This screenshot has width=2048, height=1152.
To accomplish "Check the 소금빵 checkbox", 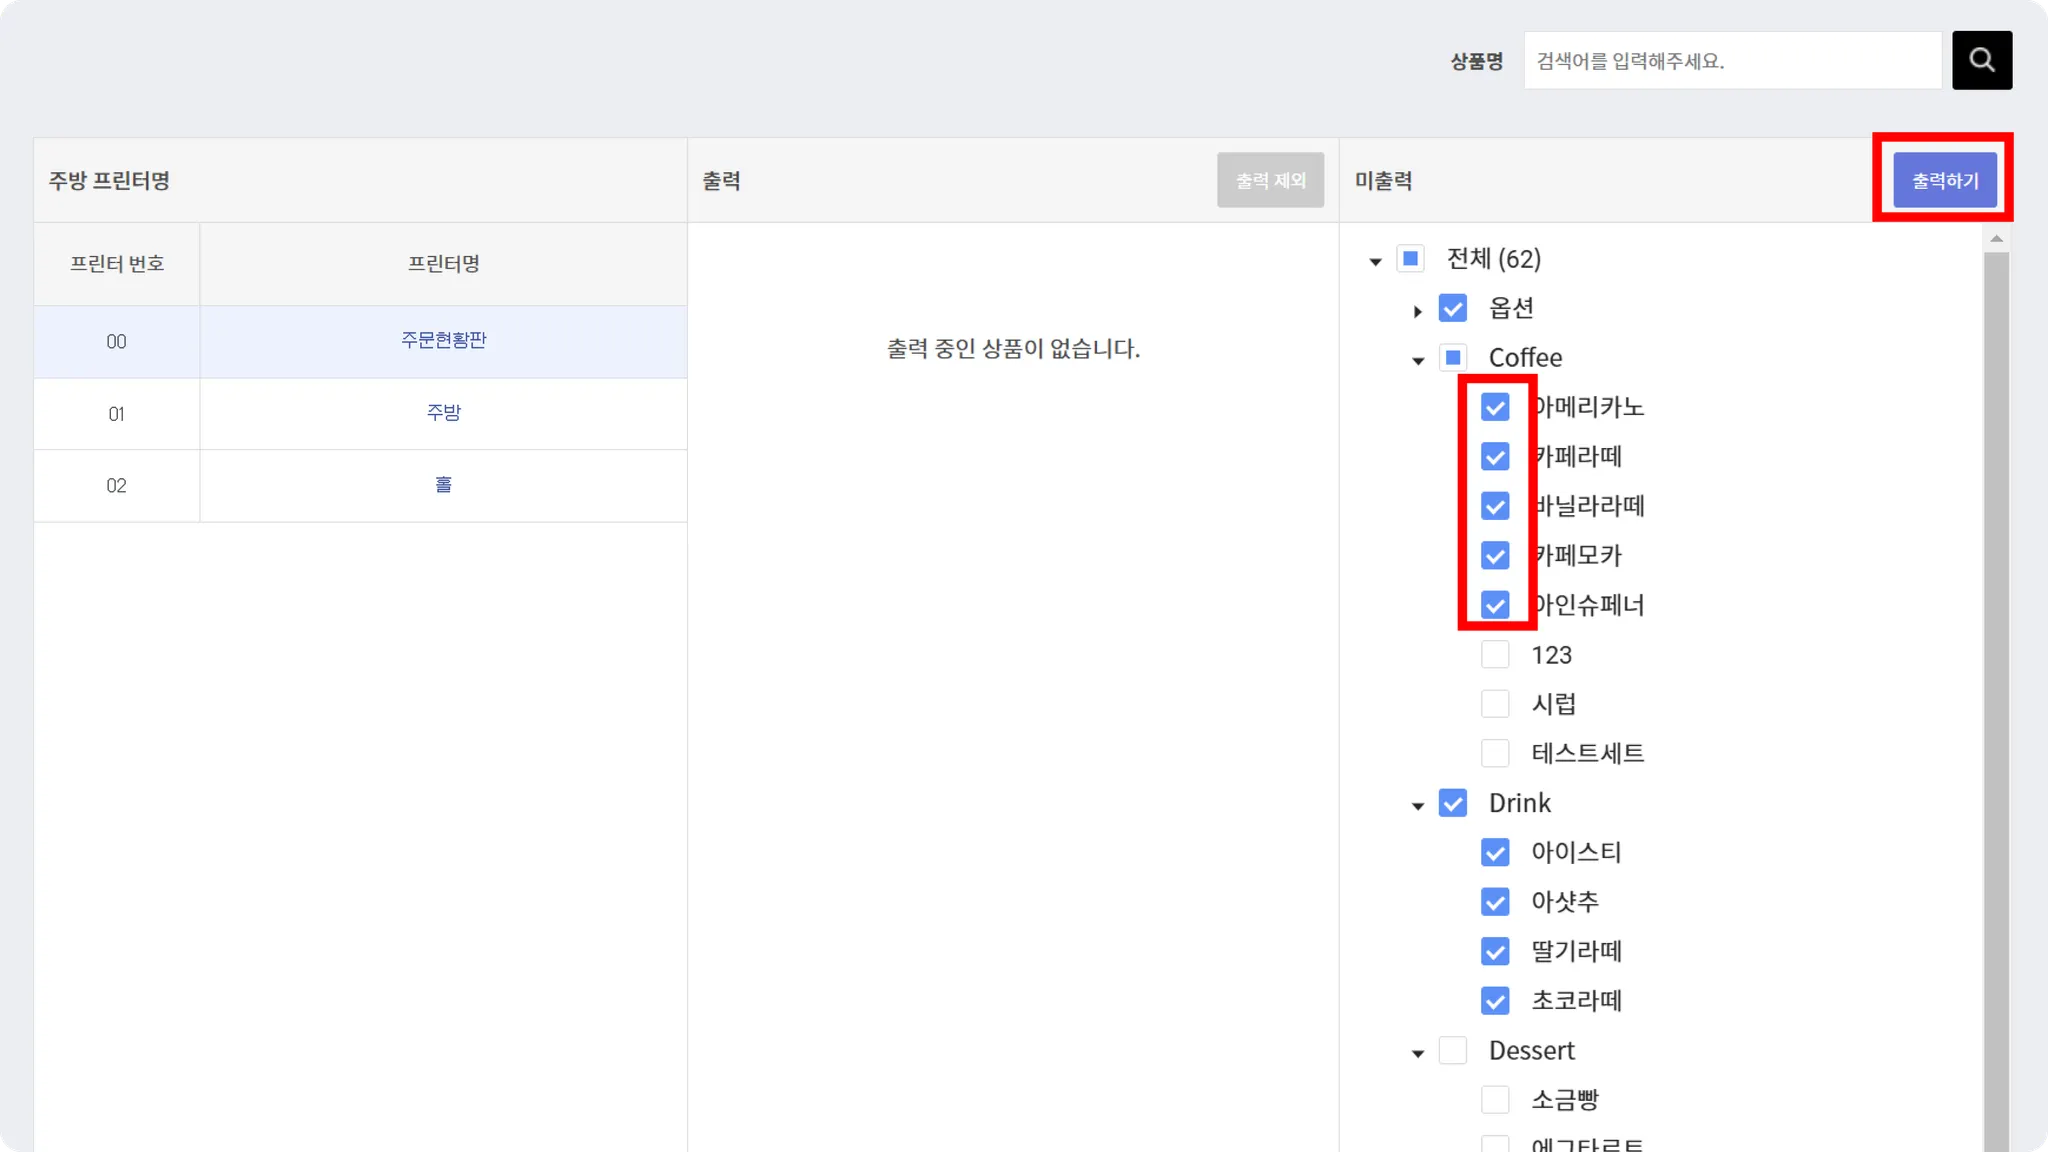I will 1495,1100.
